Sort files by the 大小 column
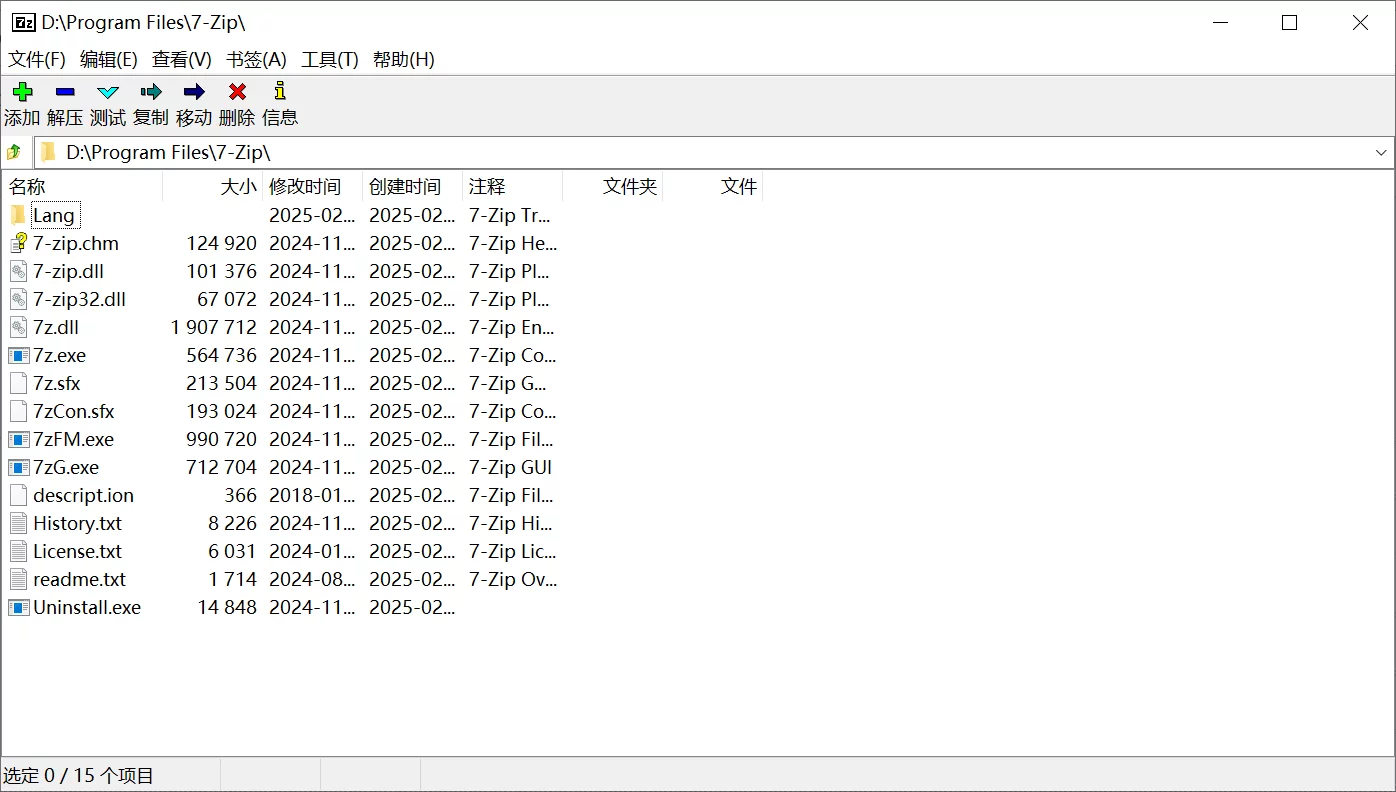This screenshot has height=792, width=1396. pyautogui.click(x=237, y=186)
